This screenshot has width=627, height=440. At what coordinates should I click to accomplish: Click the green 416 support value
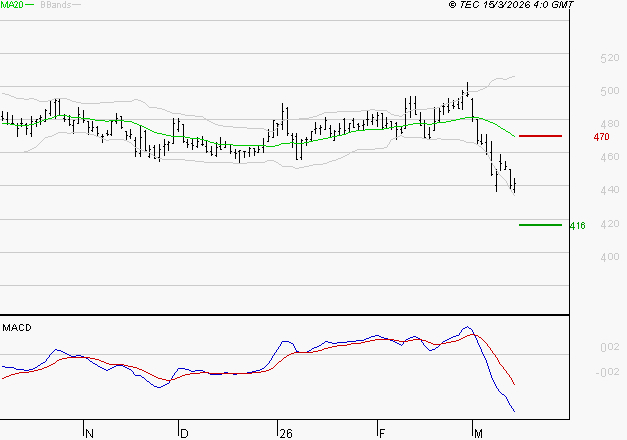(577, 226)
